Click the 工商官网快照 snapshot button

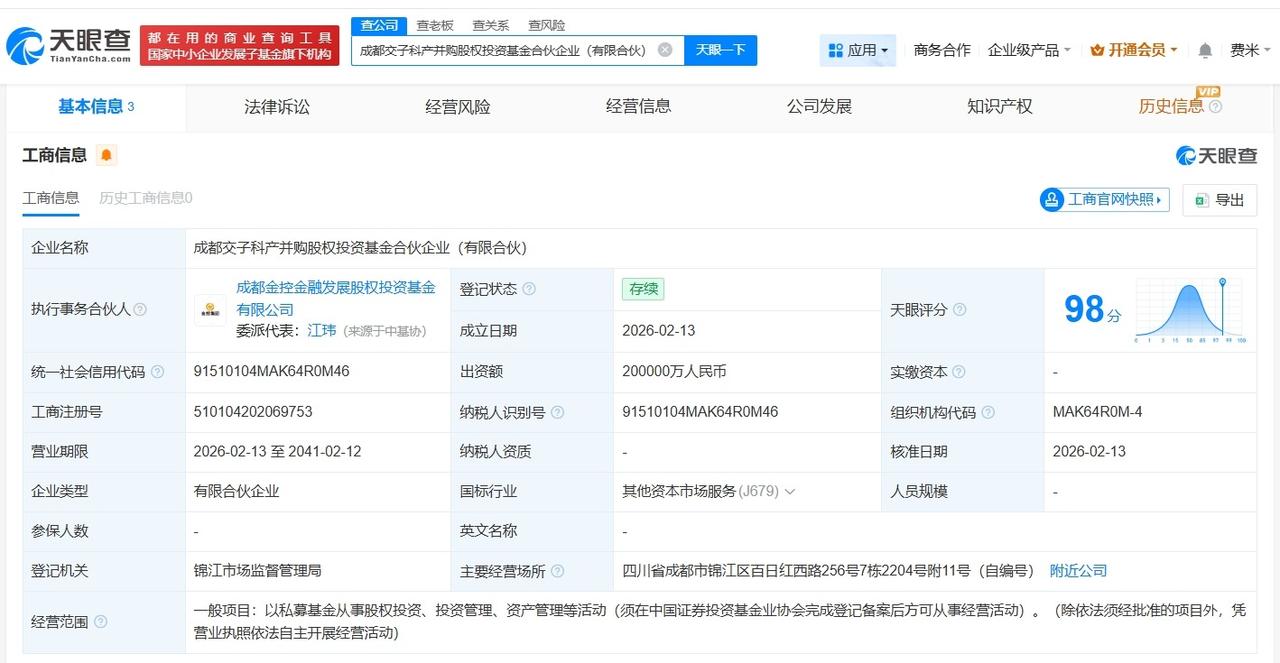coord(1103,200)
